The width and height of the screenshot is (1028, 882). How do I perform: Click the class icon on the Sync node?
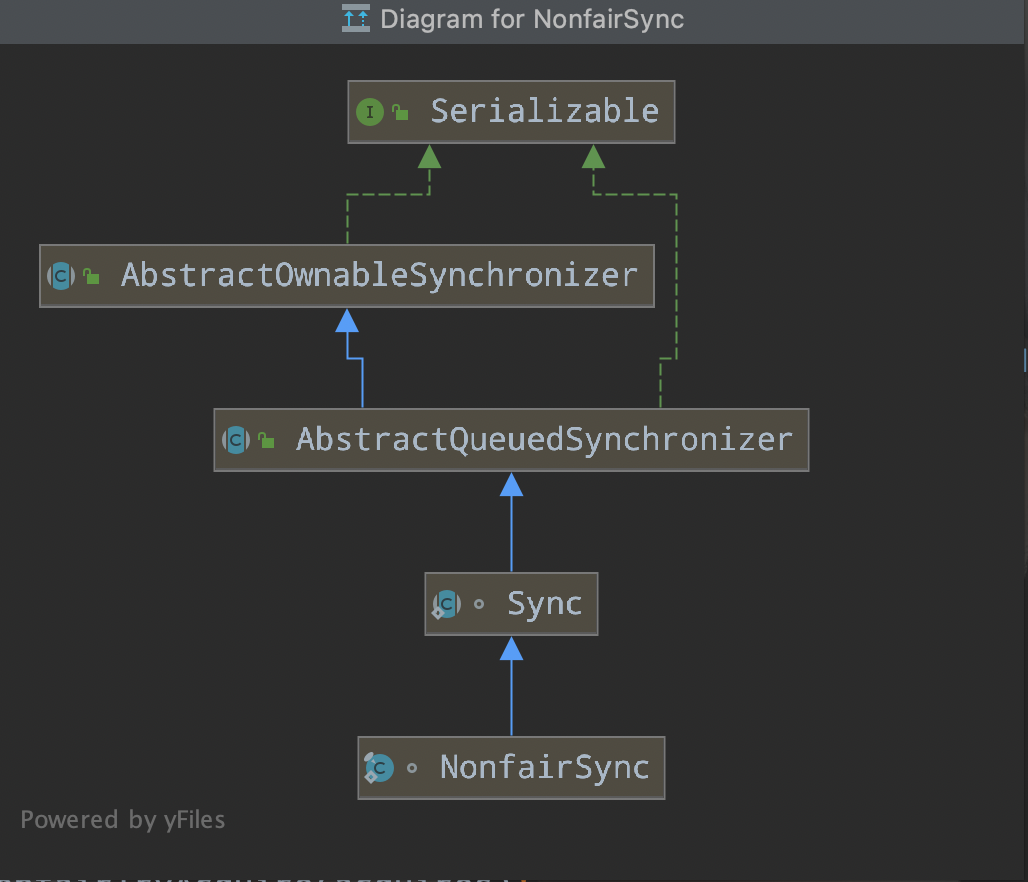point(446,603)
